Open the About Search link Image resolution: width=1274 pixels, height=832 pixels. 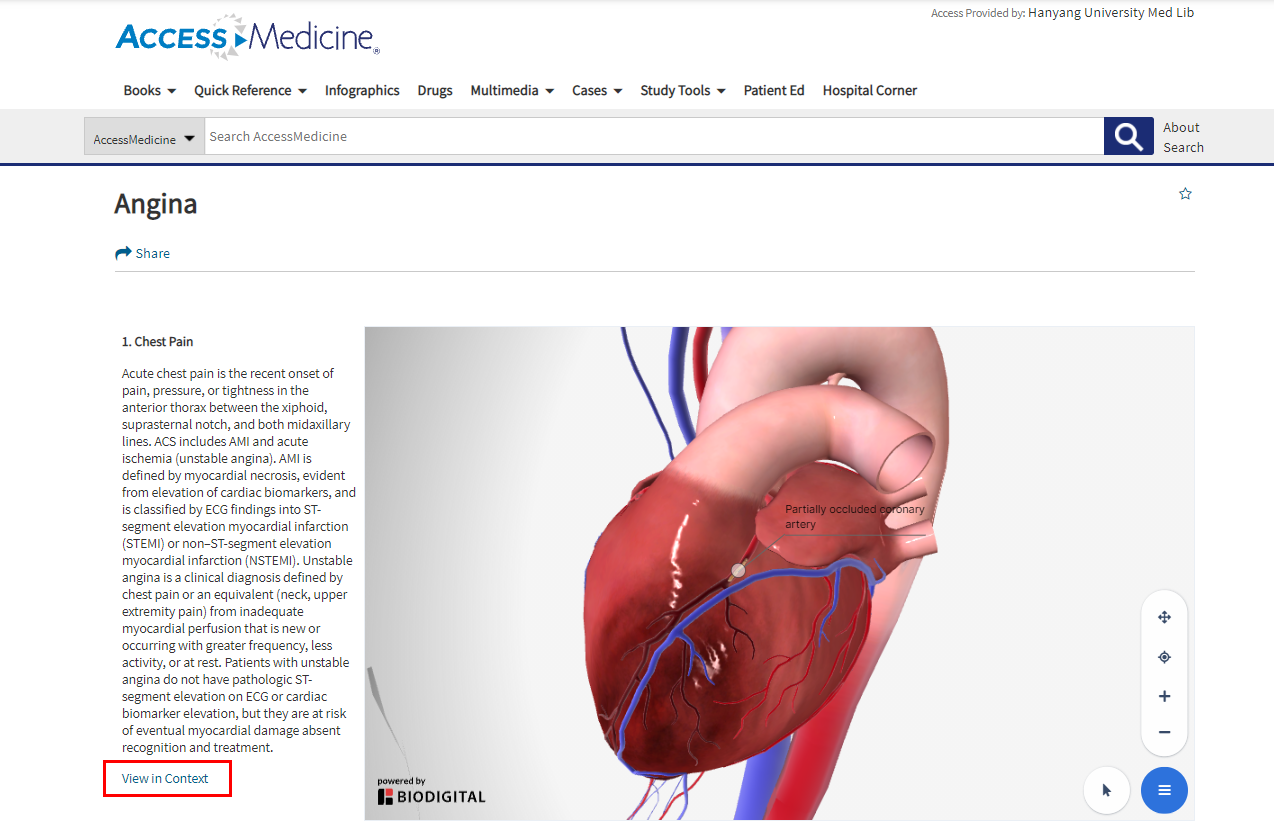coord(1183,137)
